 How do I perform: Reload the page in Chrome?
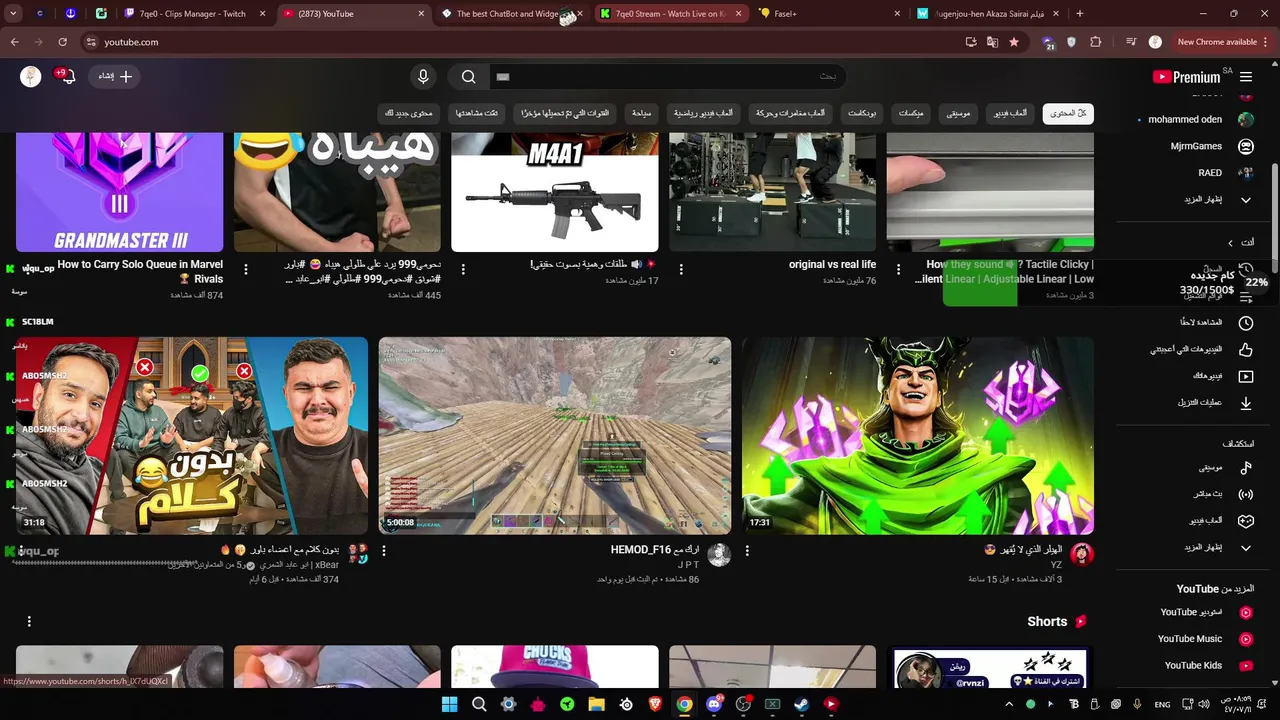coord(62,42)
